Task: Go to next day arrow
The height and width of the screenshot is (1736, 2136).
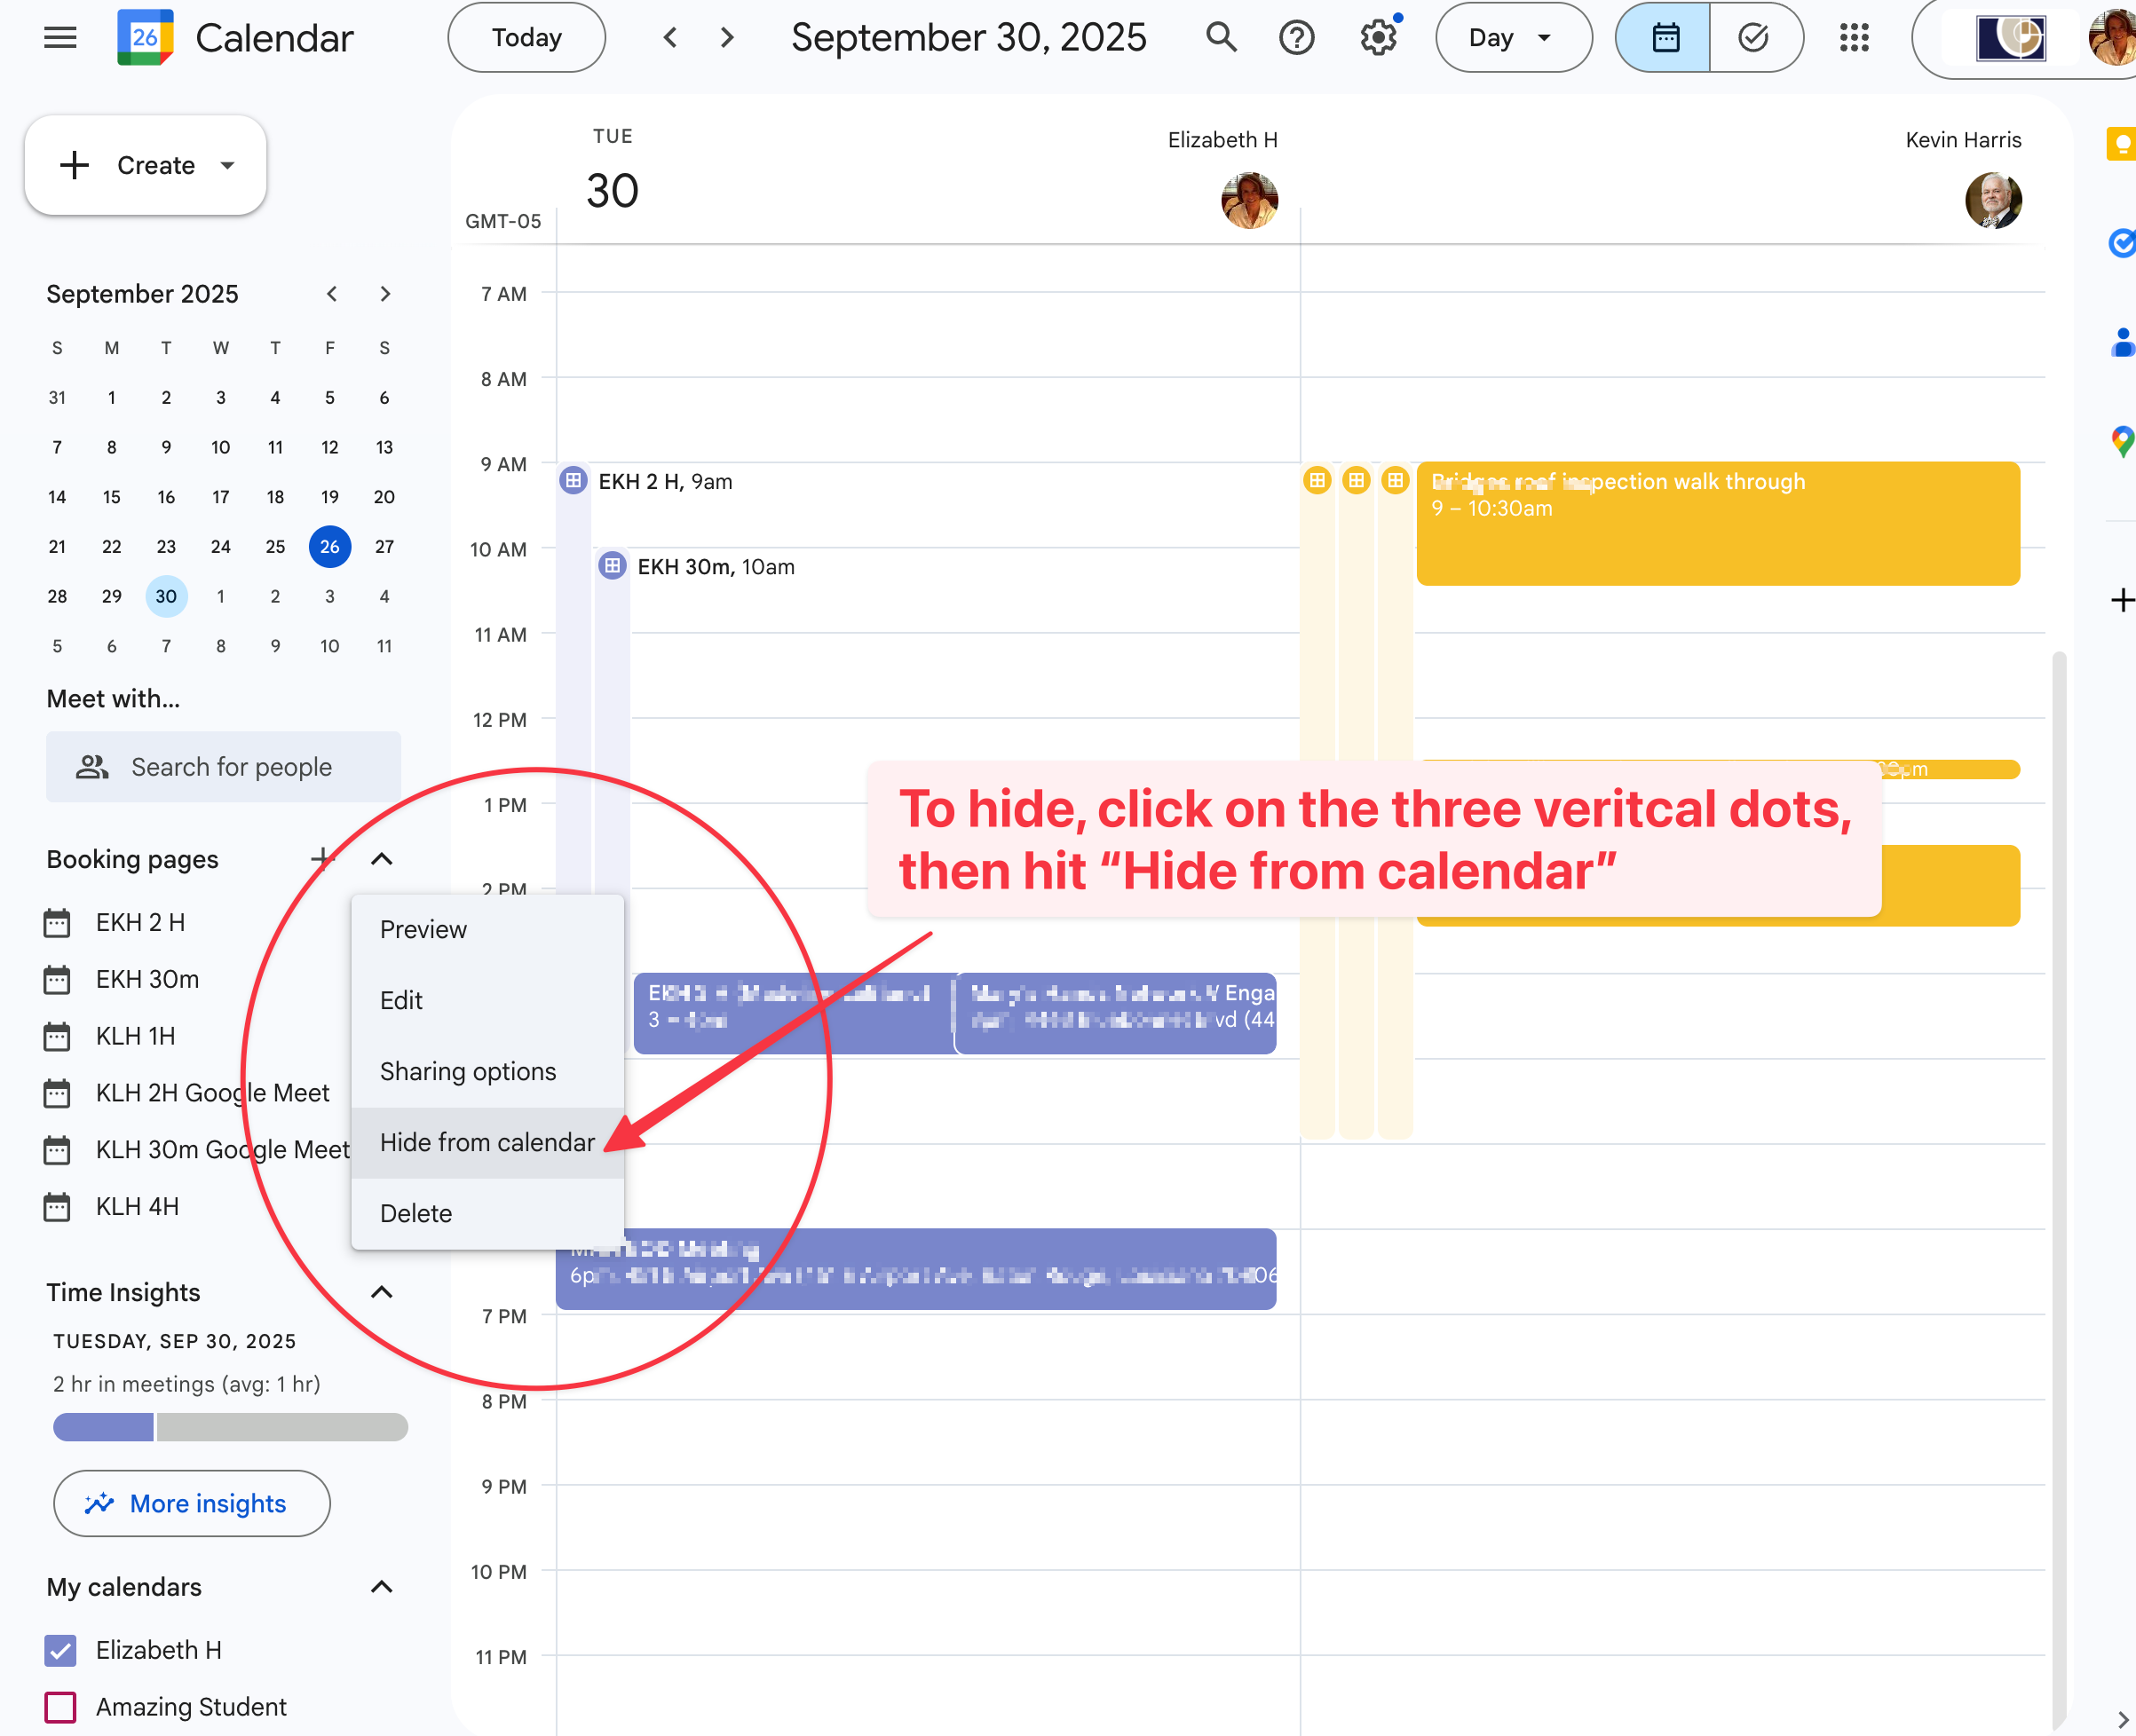Action: [x=727, y=38]
